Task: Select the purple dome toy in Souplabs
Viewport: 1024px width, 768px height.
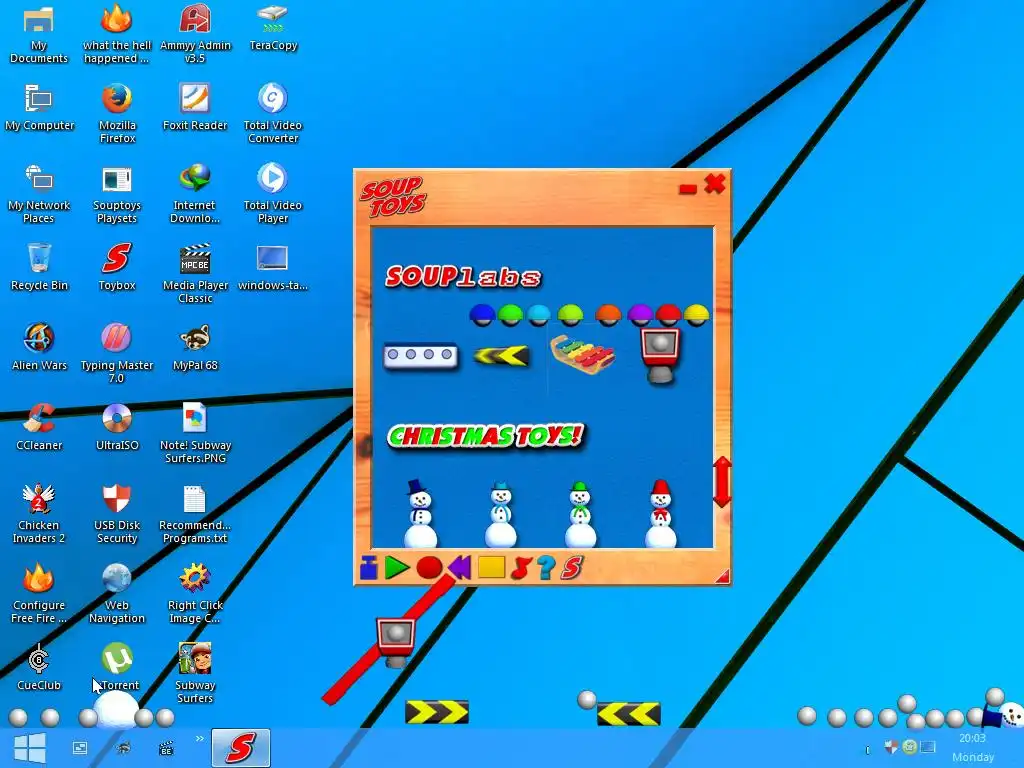Action: [640, 315]
